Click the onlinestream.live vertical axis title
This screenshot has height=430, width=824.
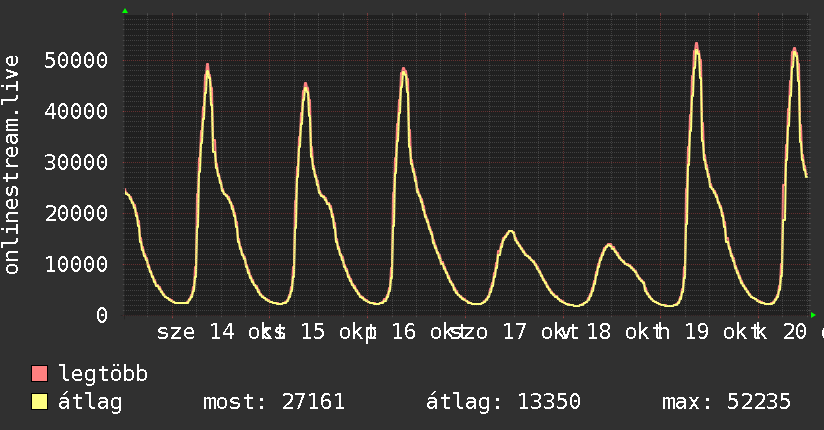pyautogui.click(x=11, y=165)
